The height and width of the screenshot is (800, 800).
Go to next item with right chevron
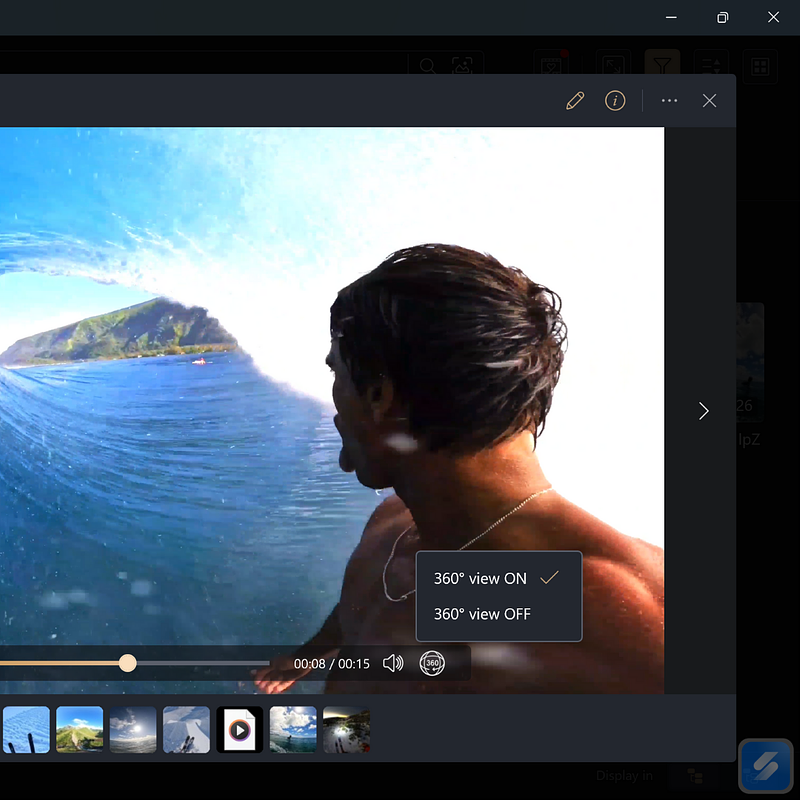click(703, 411)
